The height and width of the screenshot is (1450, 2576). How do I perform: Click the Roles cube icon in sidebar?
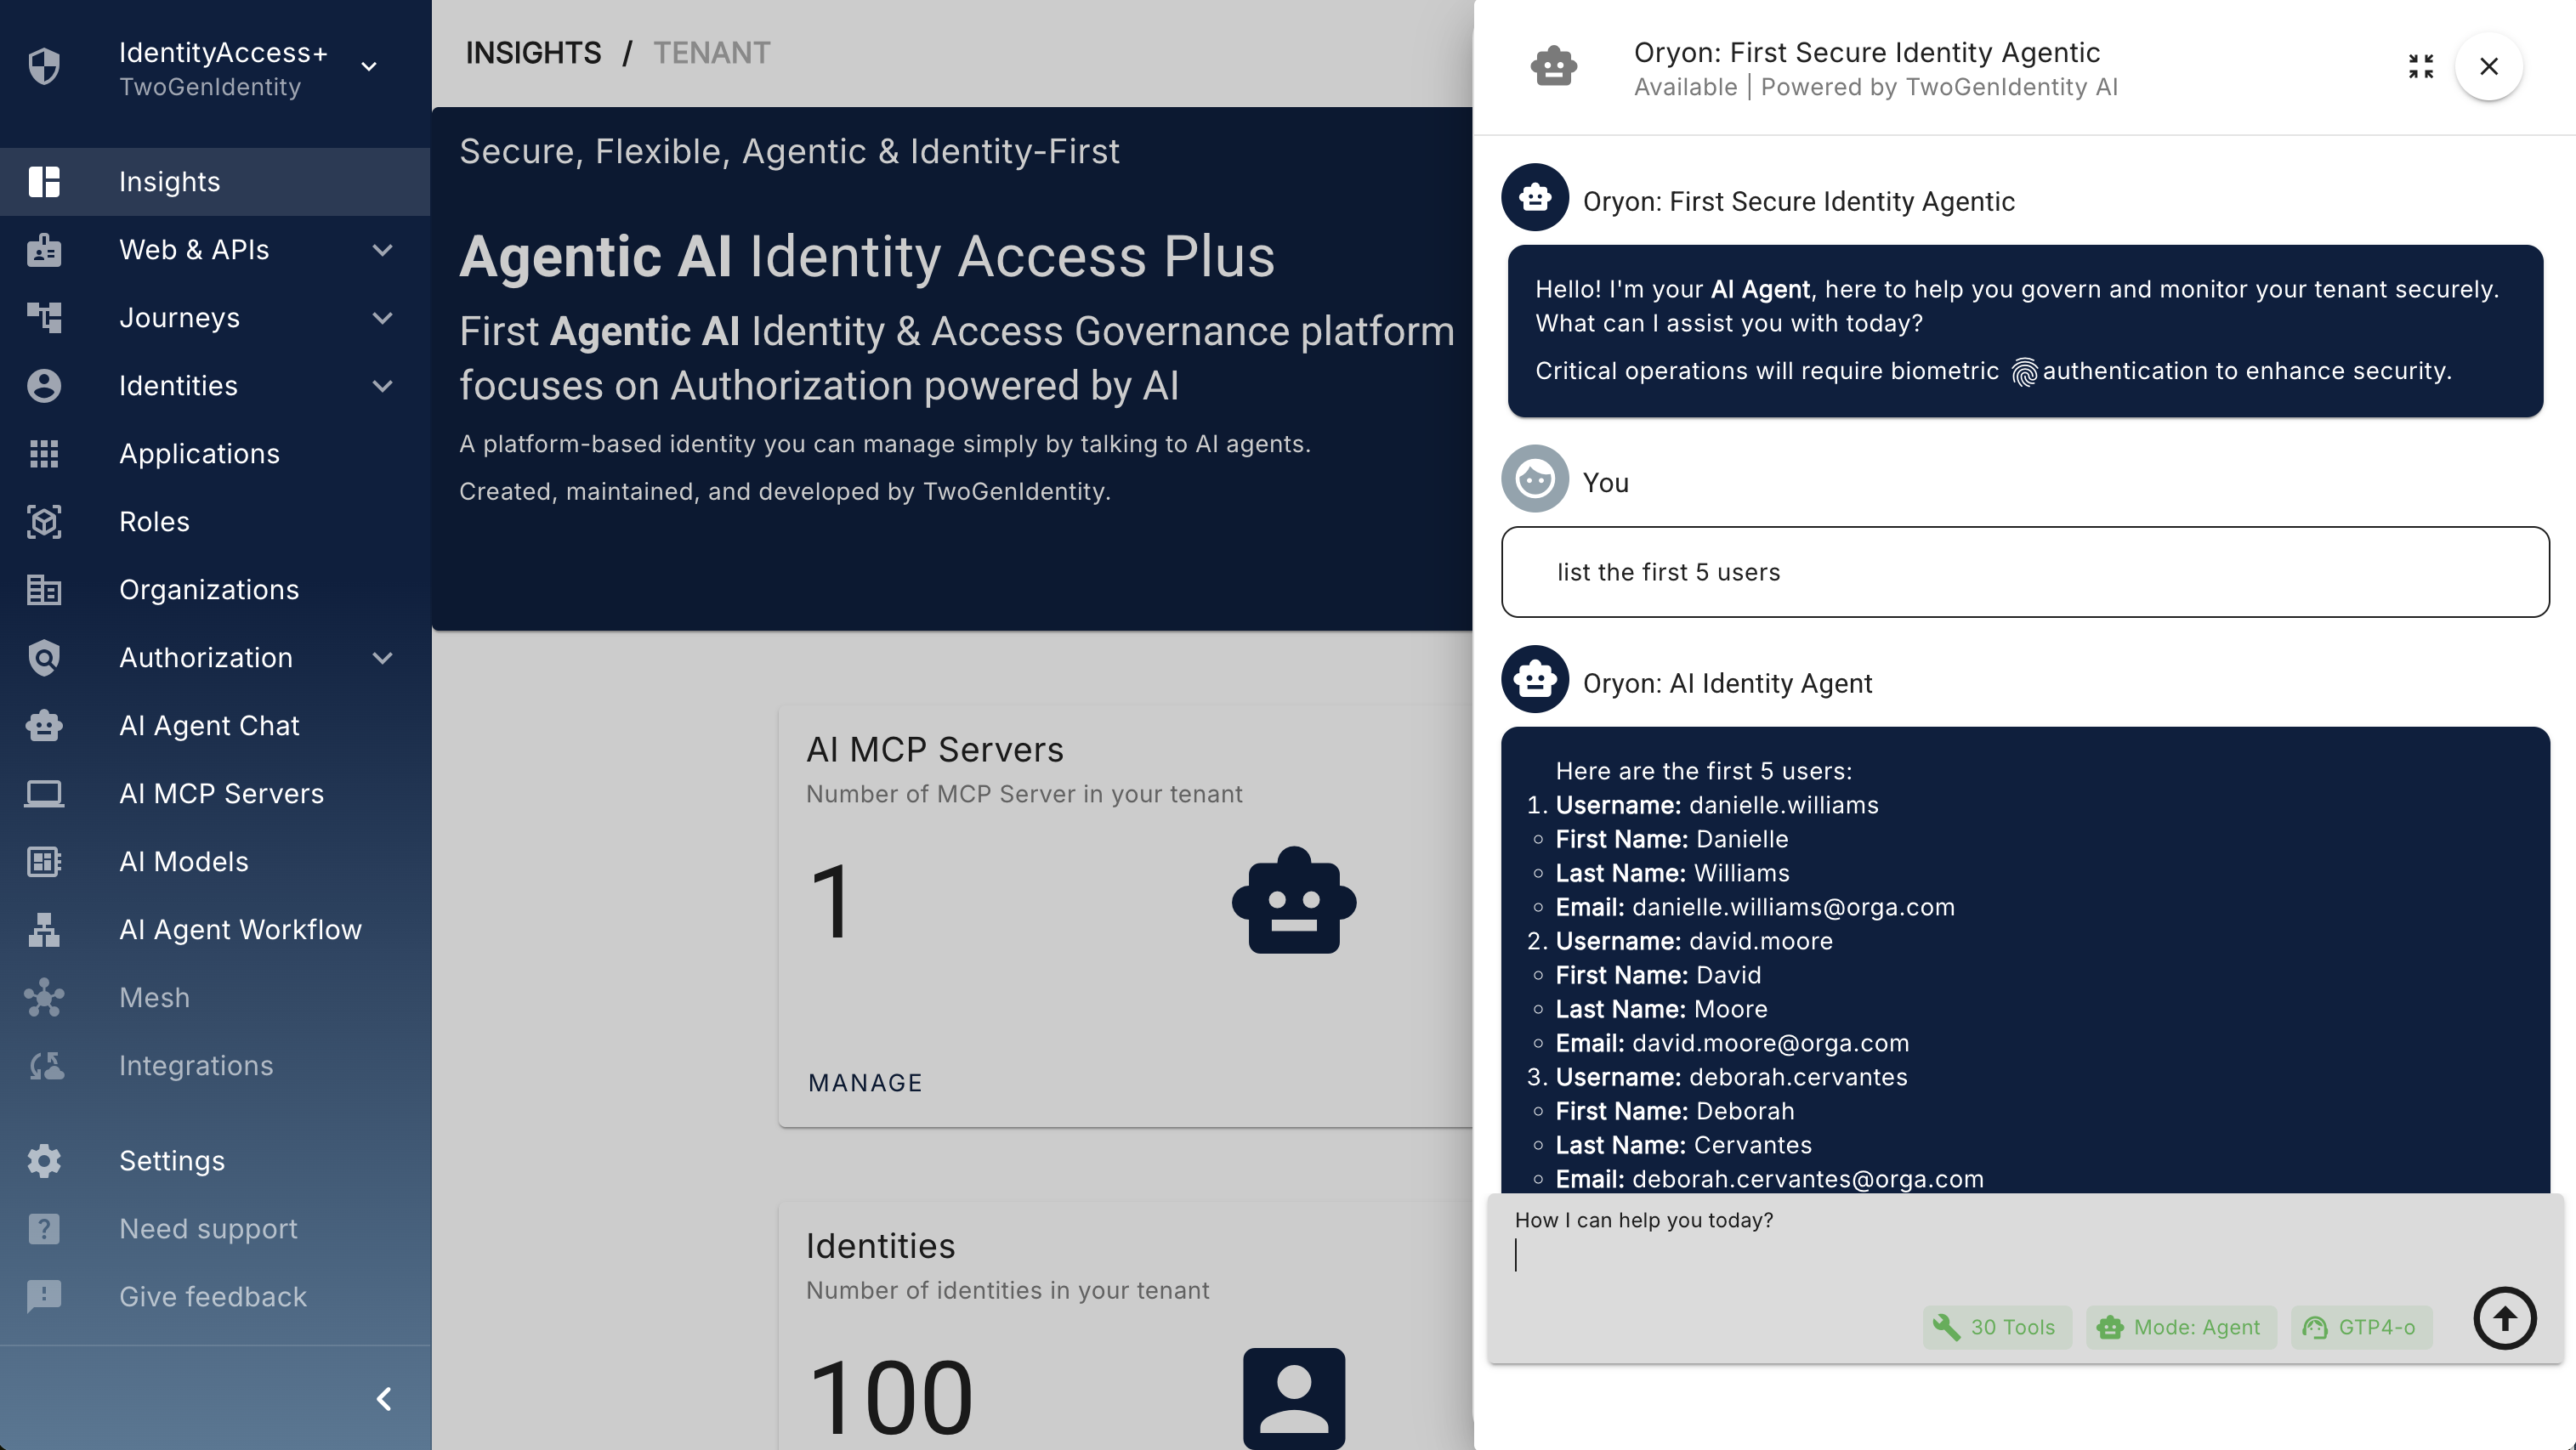44,522
